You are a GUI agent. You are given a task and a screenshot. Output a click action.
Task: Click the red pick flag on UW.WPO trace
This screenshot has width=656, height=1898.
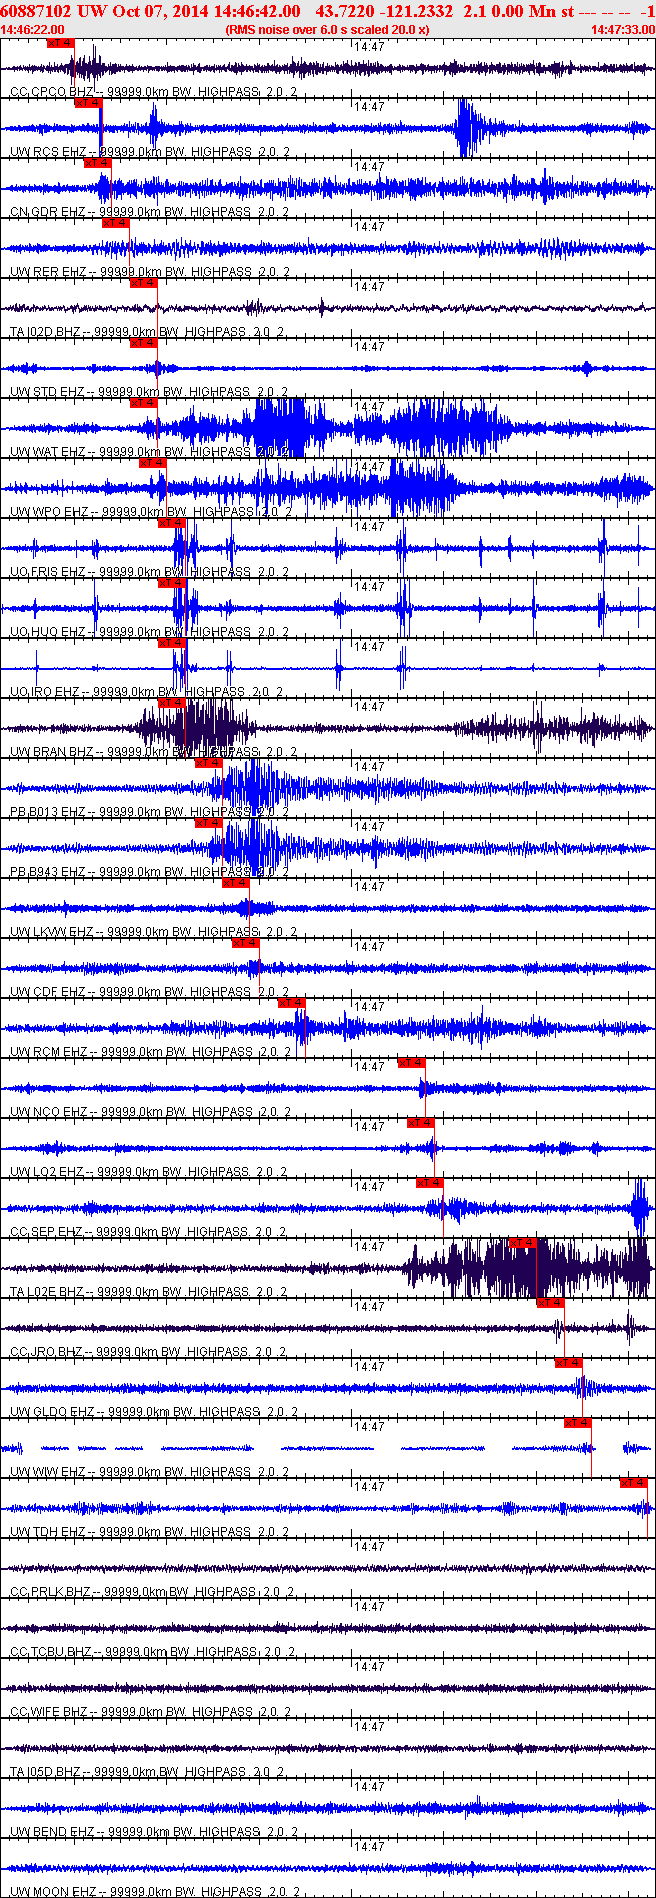[x=152, y=463]
